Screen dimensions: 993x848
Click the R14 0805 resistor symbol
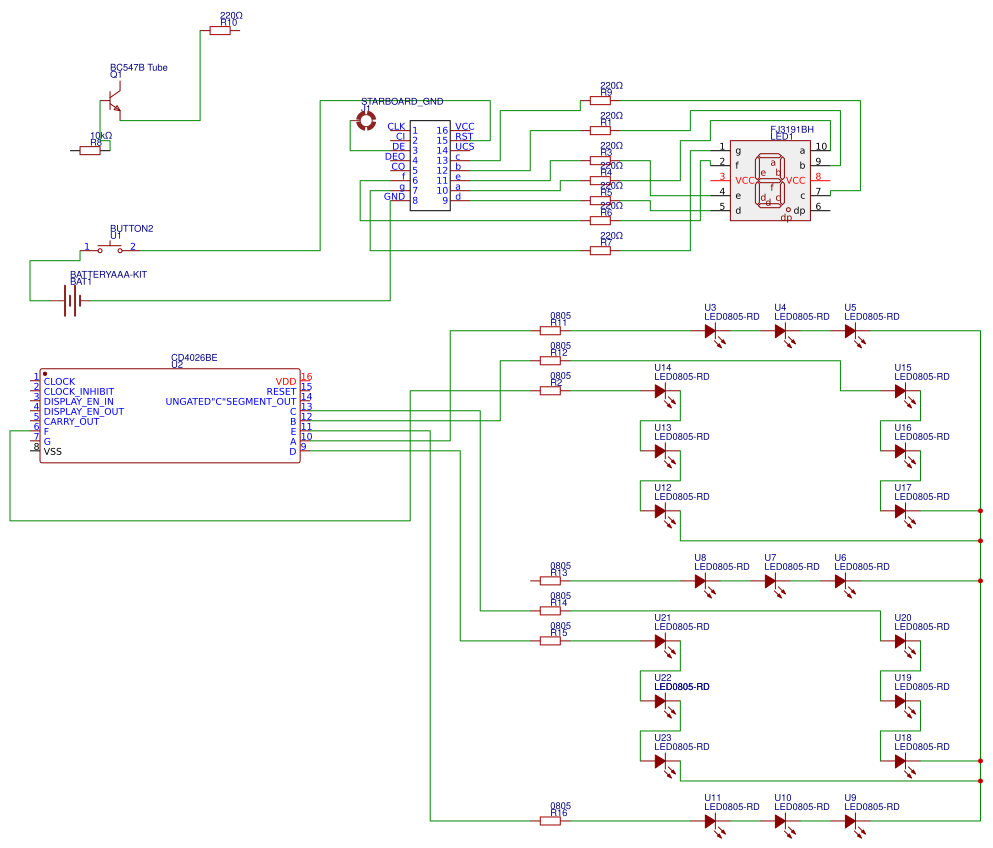[550, 611]
